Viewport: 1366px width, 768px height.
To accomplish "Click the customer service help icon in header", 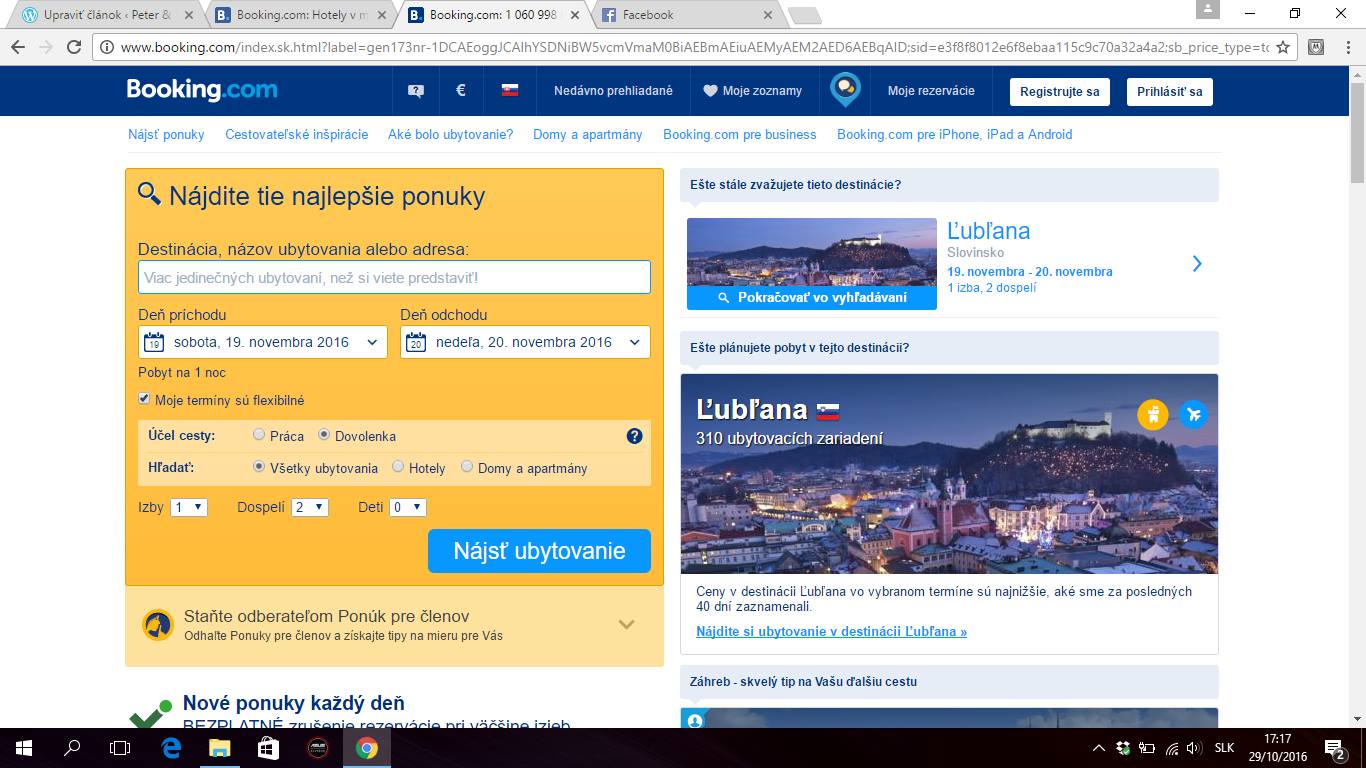I will click(416, 90).
